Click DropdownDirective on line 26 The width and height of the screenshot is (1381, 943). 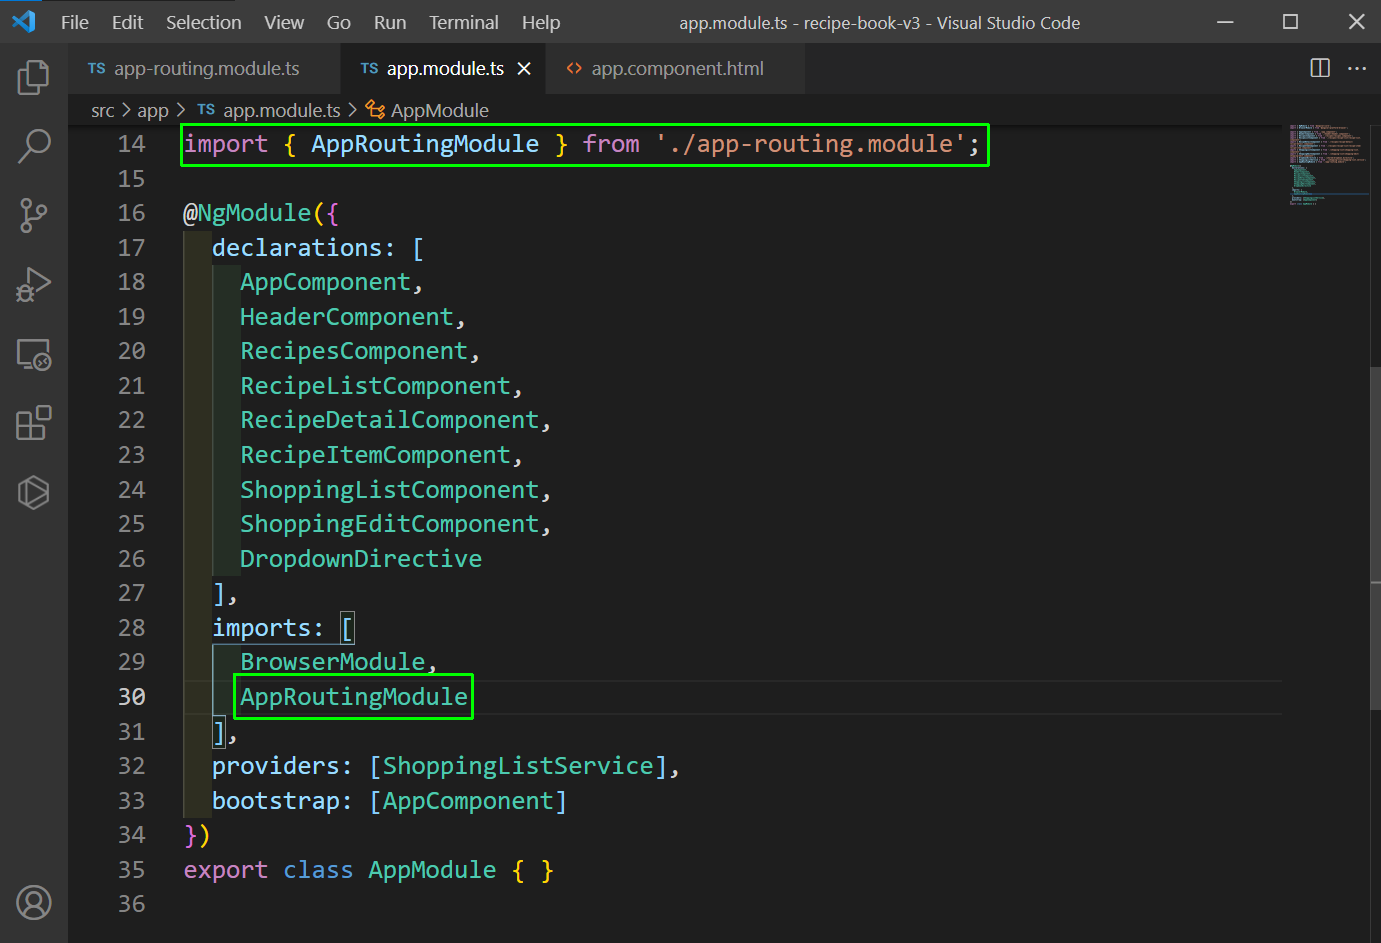361,559
